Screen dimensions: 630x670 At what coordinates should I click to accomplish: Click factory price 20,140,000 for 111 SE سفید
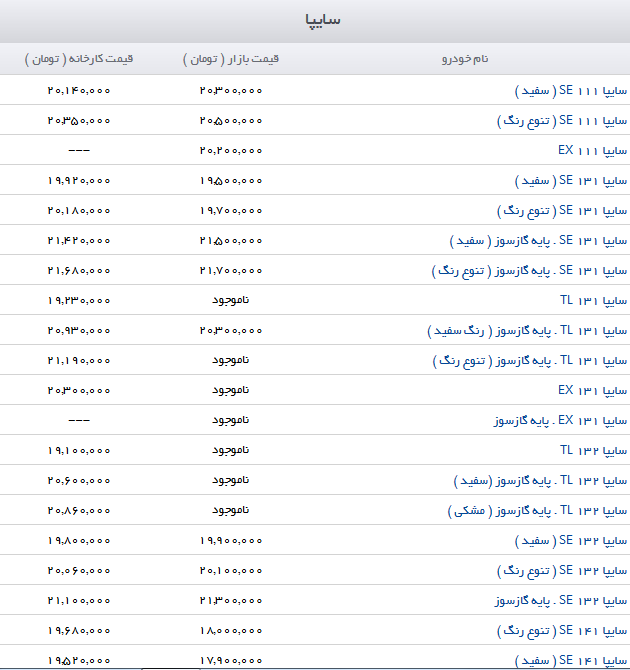(79, 91)
